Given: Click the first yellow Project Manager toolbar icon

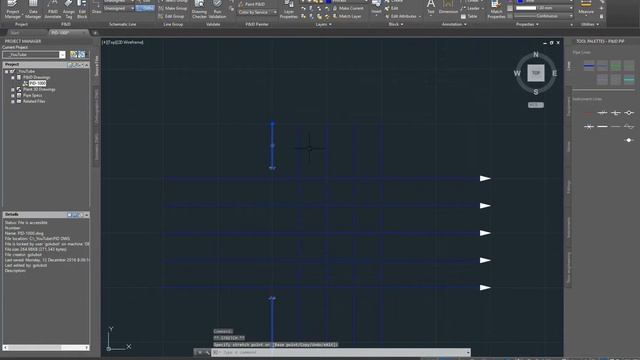Looking at the screenshot, I should pos(73,54).
